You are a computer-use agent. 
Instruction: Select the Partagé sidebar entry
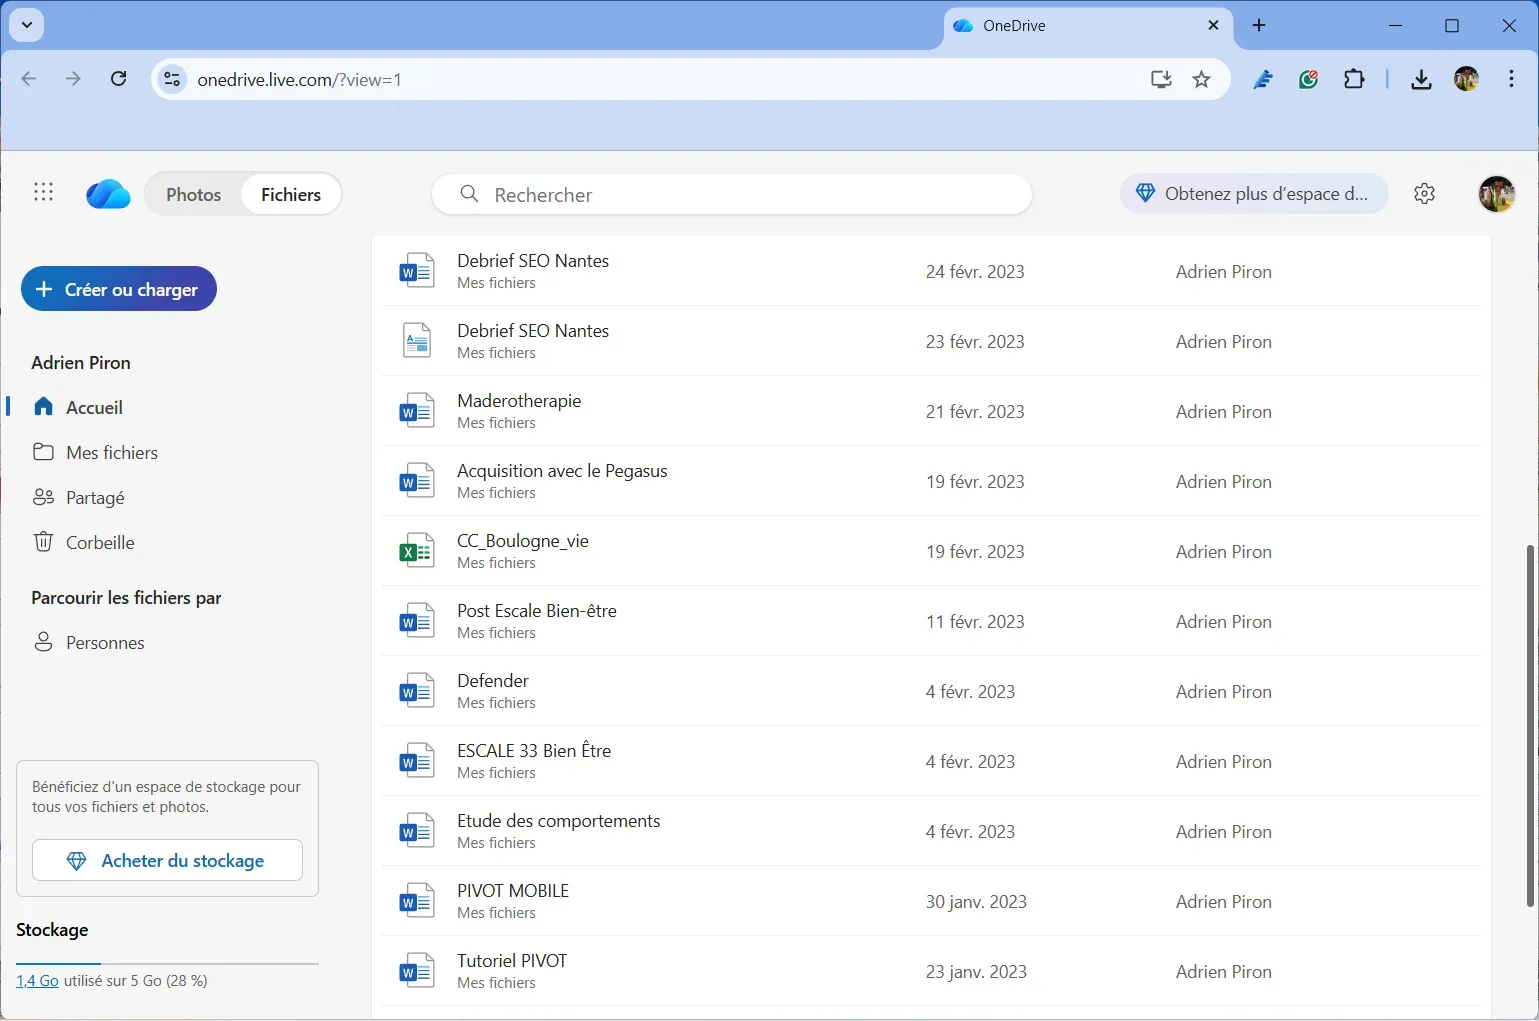click(95, 497)
